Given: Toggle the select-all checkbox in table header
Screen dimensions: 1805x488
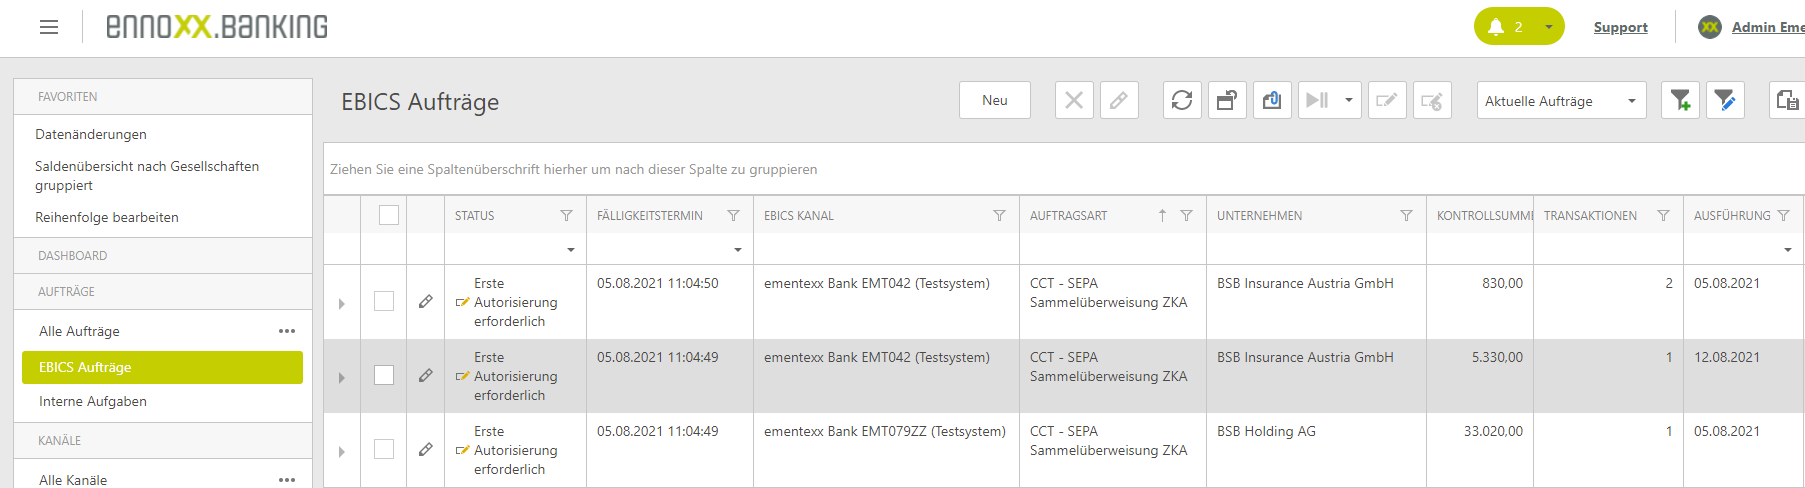Looking at the screenshot, I should pyautogui.click(x=389, y=215).
